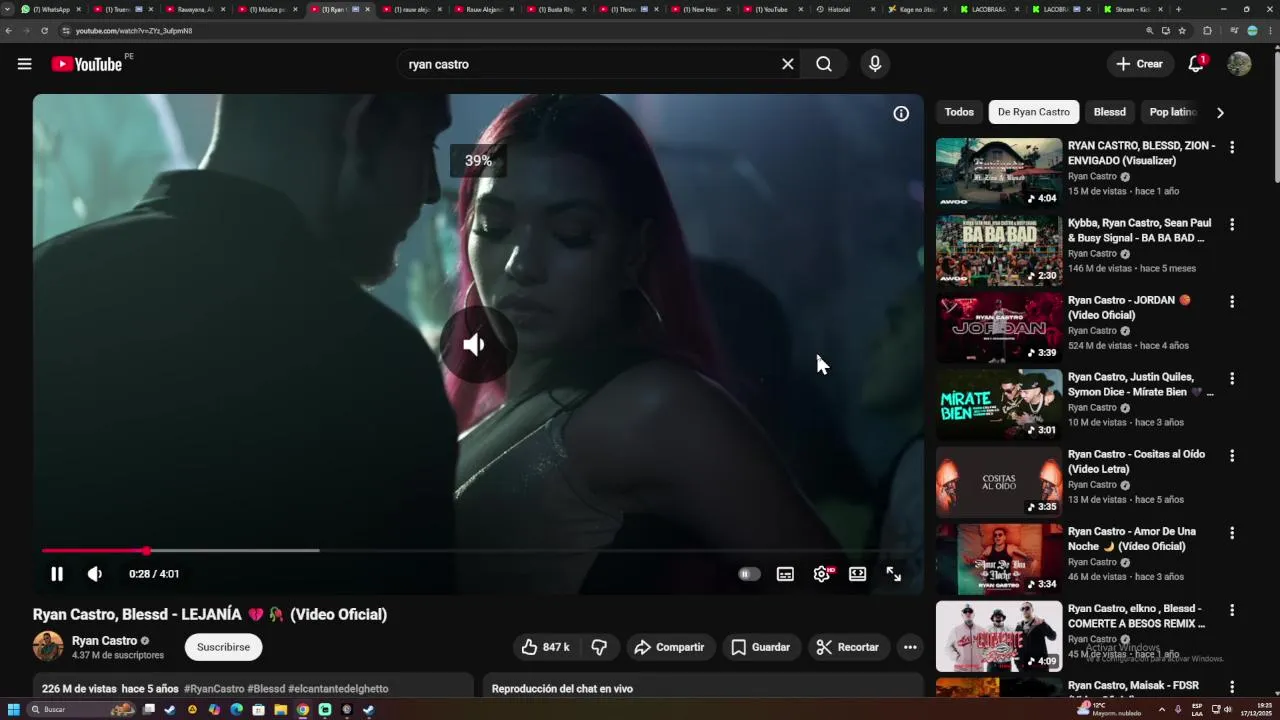This screenshot has width=1280, height=720.
Task: Start voice search with the microphone
Action: (875, 64)
